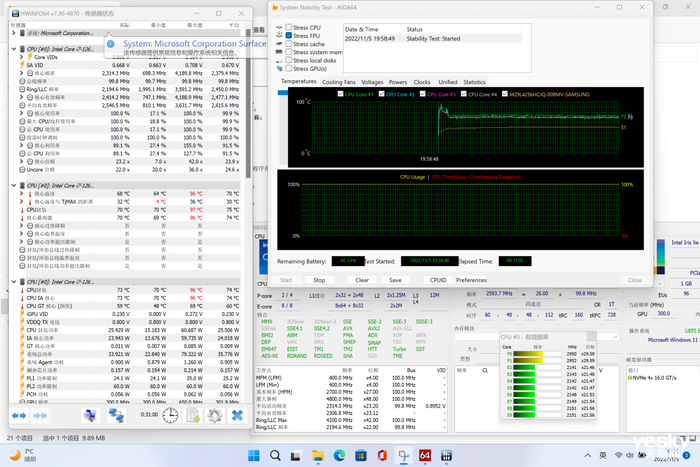Image resolution: width=700 pixels, height=467 pixels.
Task: Reset HWiNFO timer clock icon
Action: [170, 416]
